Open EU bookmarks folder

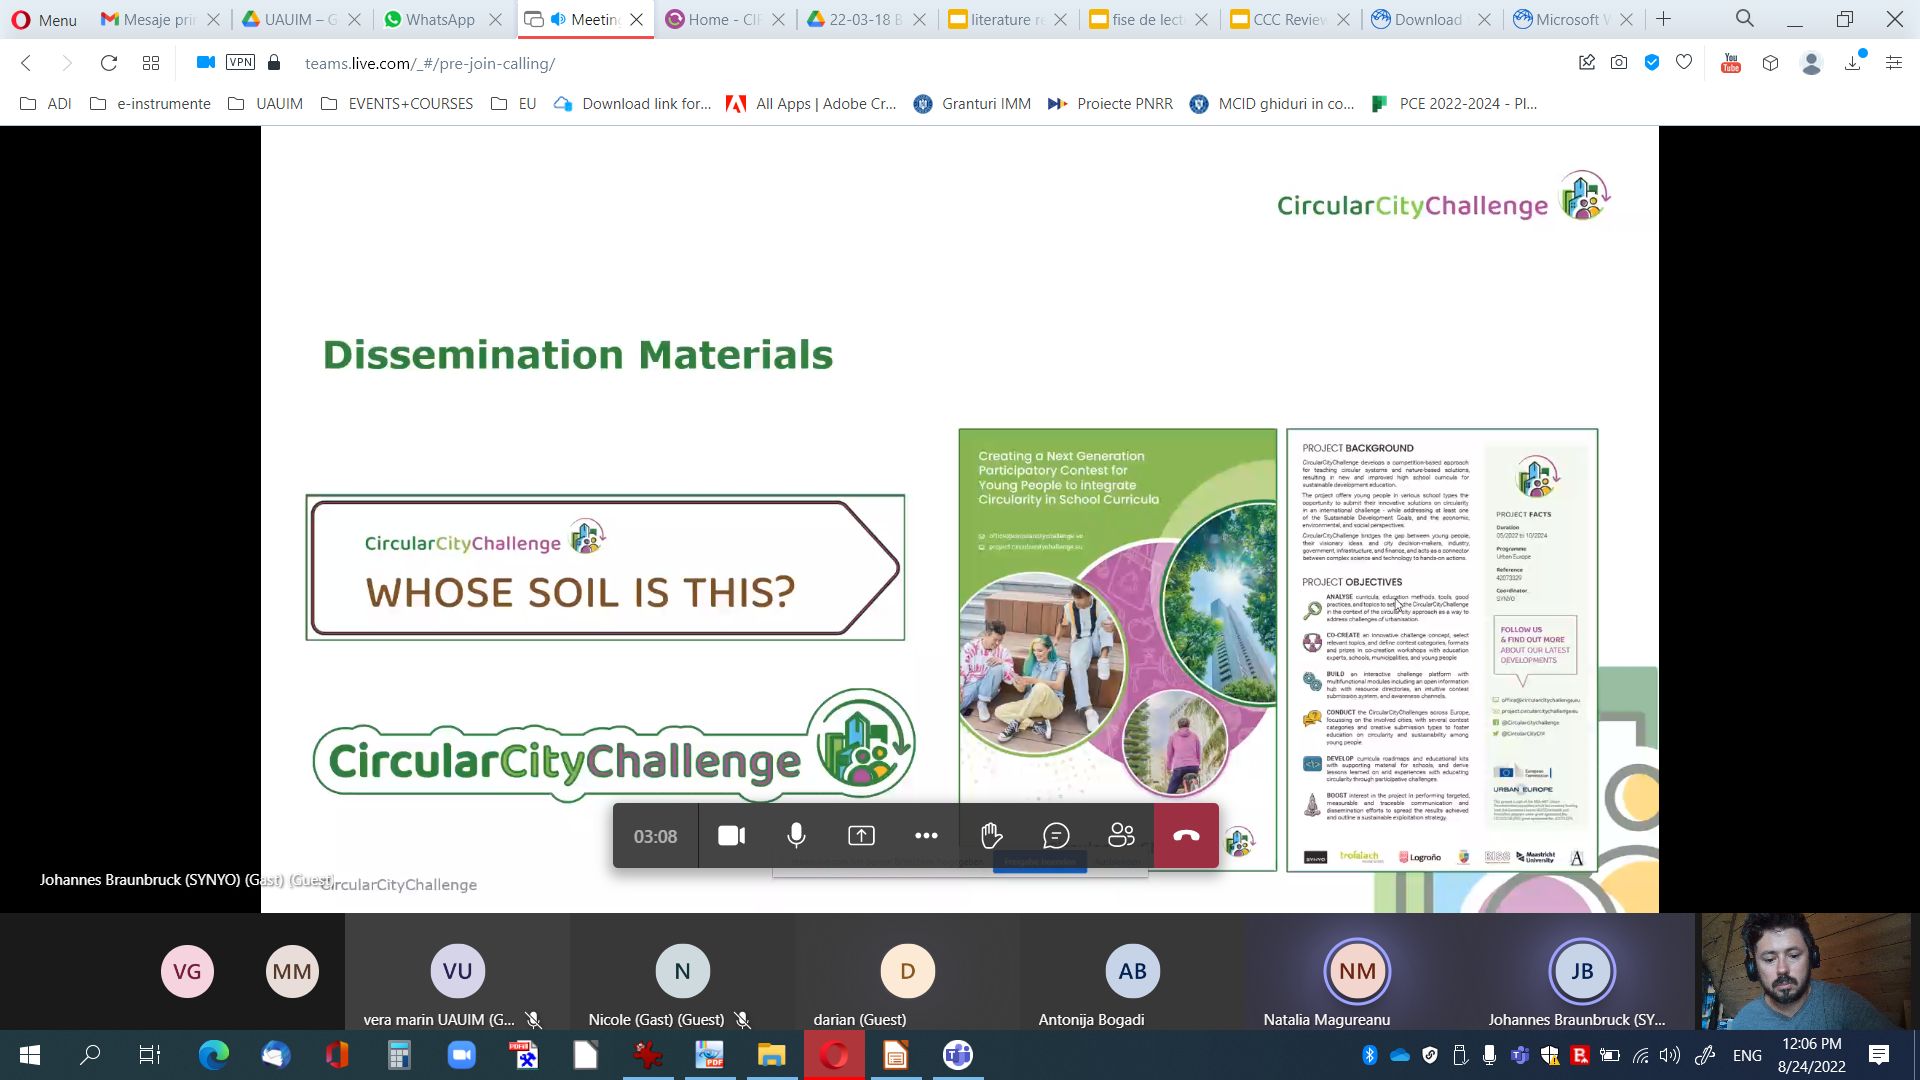pyautogui.click(x=514, y=103)
